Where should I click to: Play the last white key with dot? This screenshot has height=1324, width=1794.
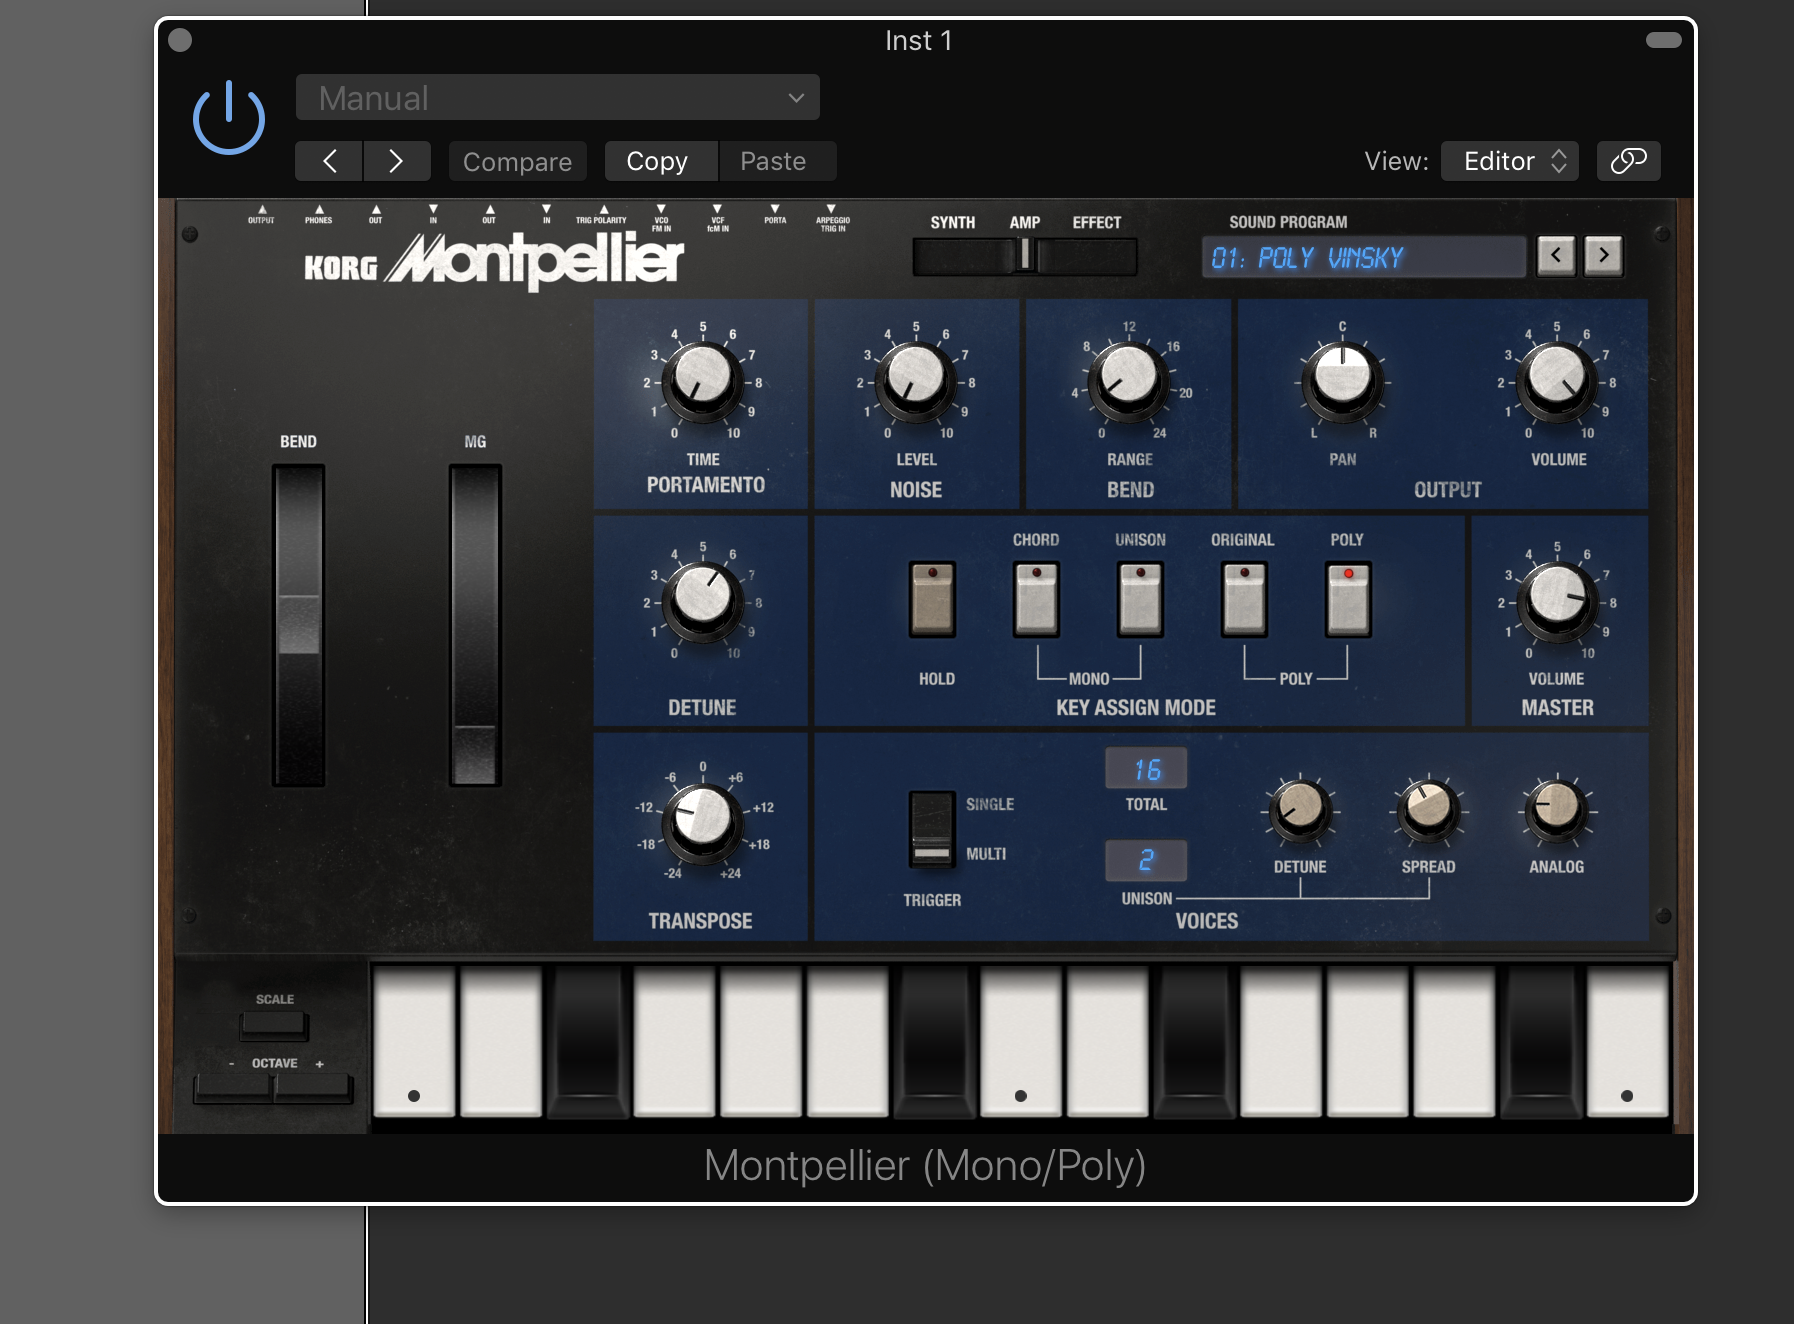(1627, 1040)
